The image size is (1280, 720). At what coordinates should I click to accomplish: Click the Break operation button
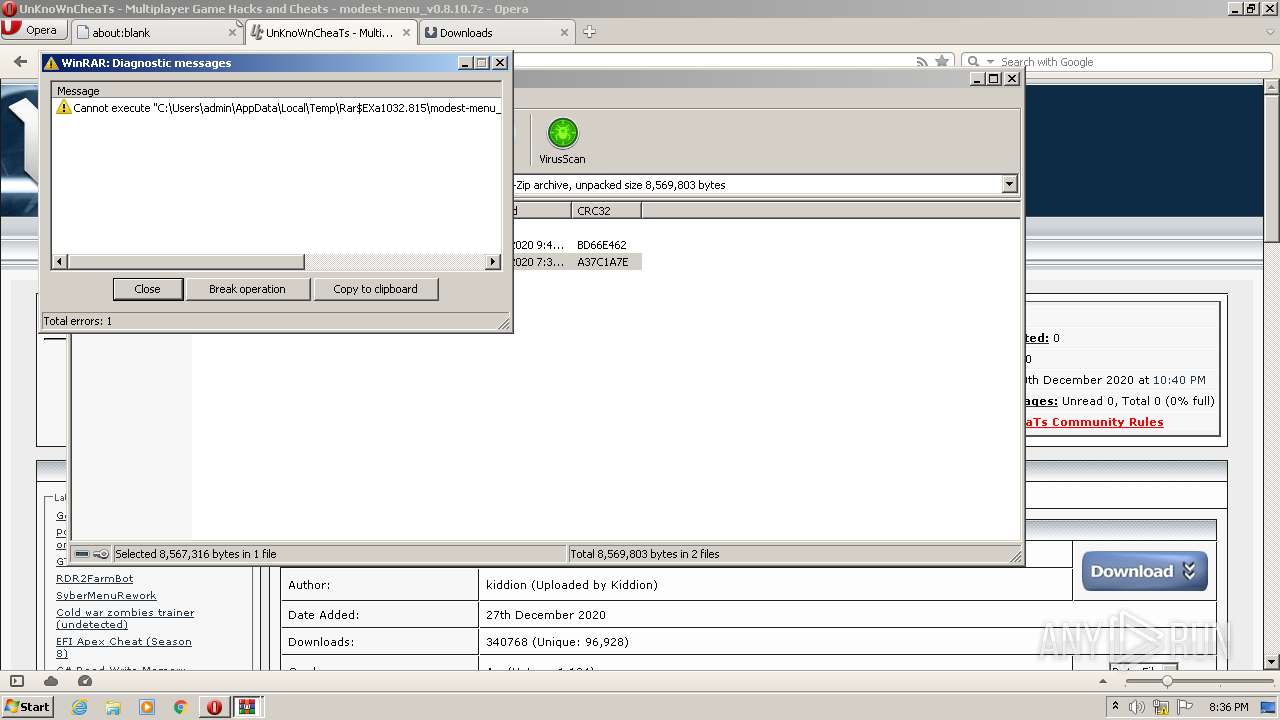pos(247,289)
